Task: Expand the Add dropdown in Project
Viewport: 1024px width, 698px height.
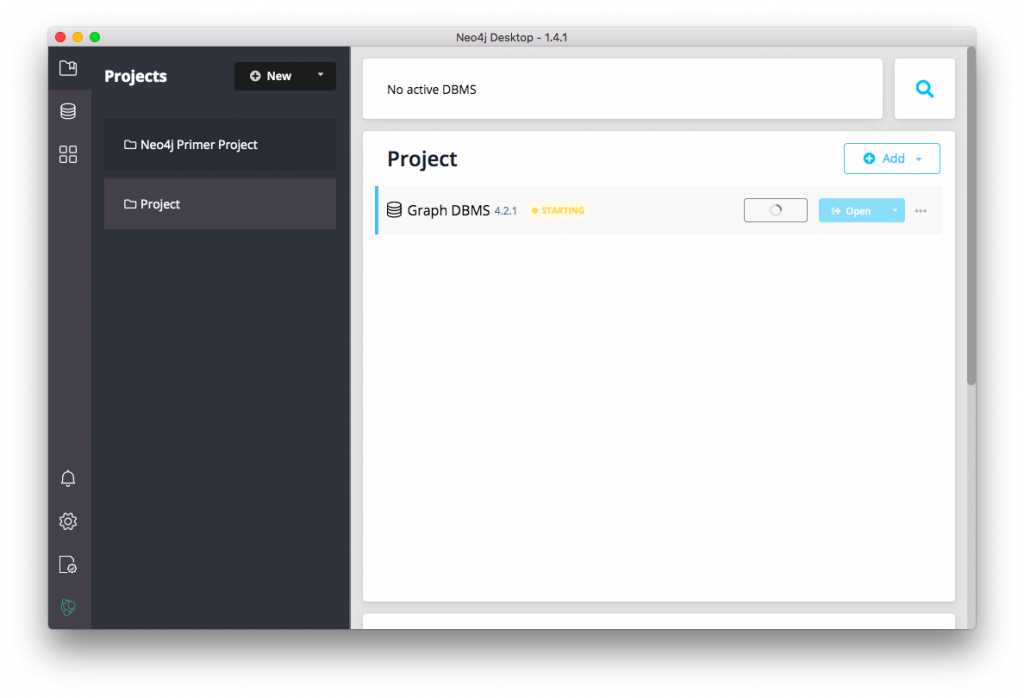Action: pyautogui.click(x=919, y=159)
